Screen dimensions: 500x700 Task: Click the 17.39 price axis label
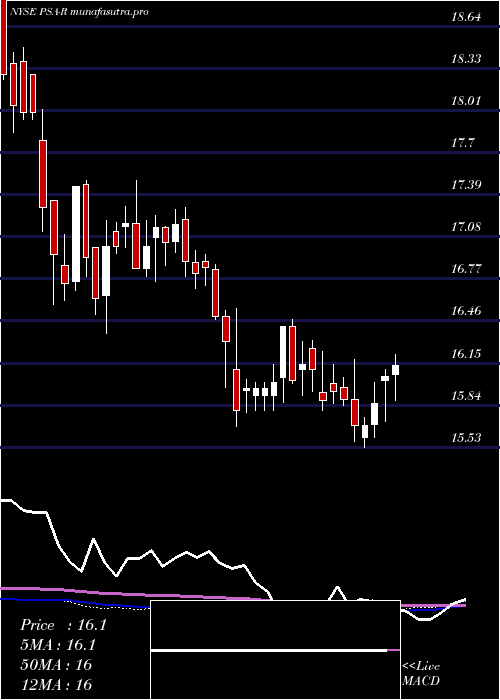[x=466, y=185]
